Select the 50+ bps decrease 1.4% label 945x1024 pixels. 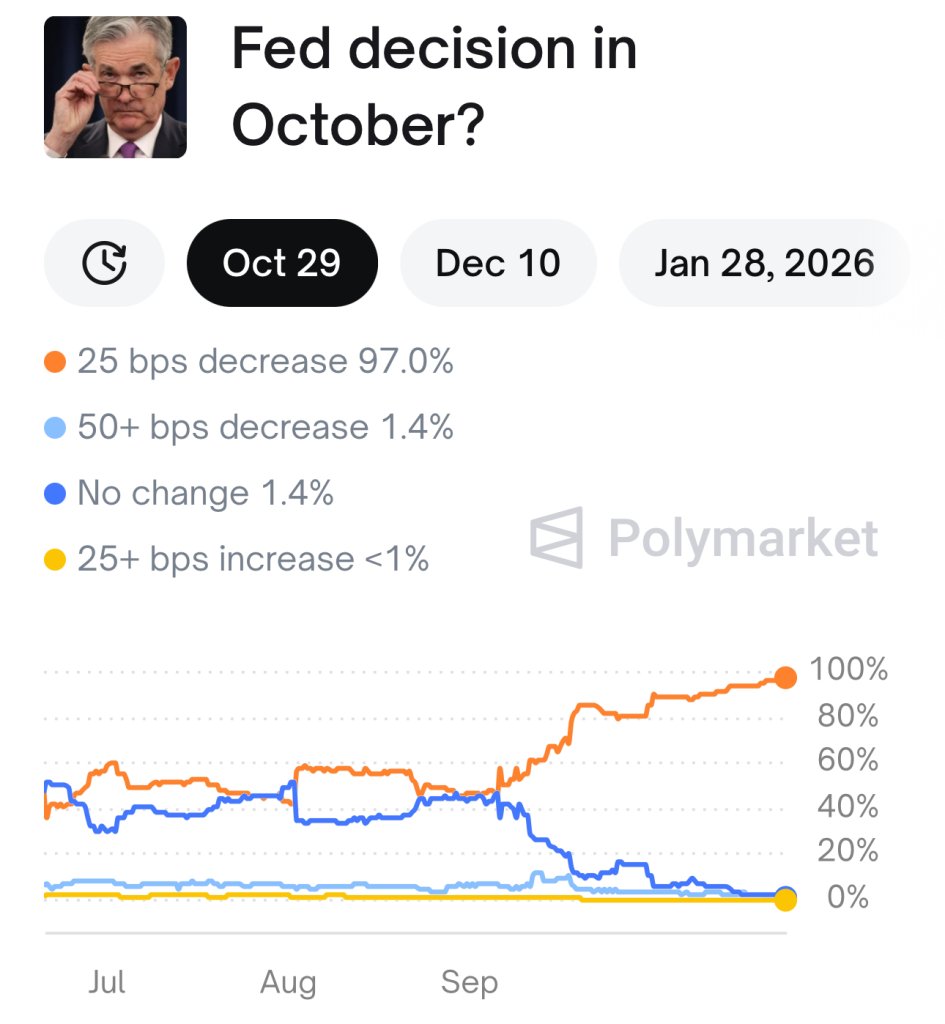(265, 427)
